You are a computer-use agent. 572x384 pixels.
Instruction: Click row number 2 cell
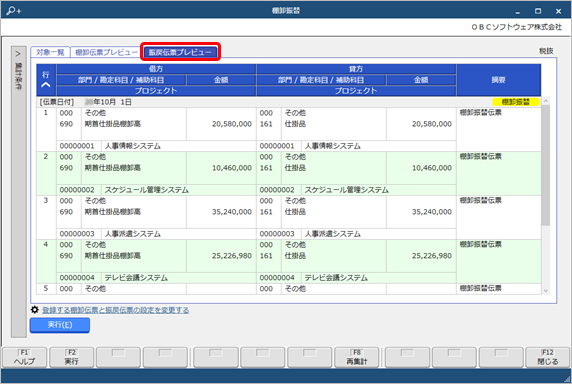point(46,173)
